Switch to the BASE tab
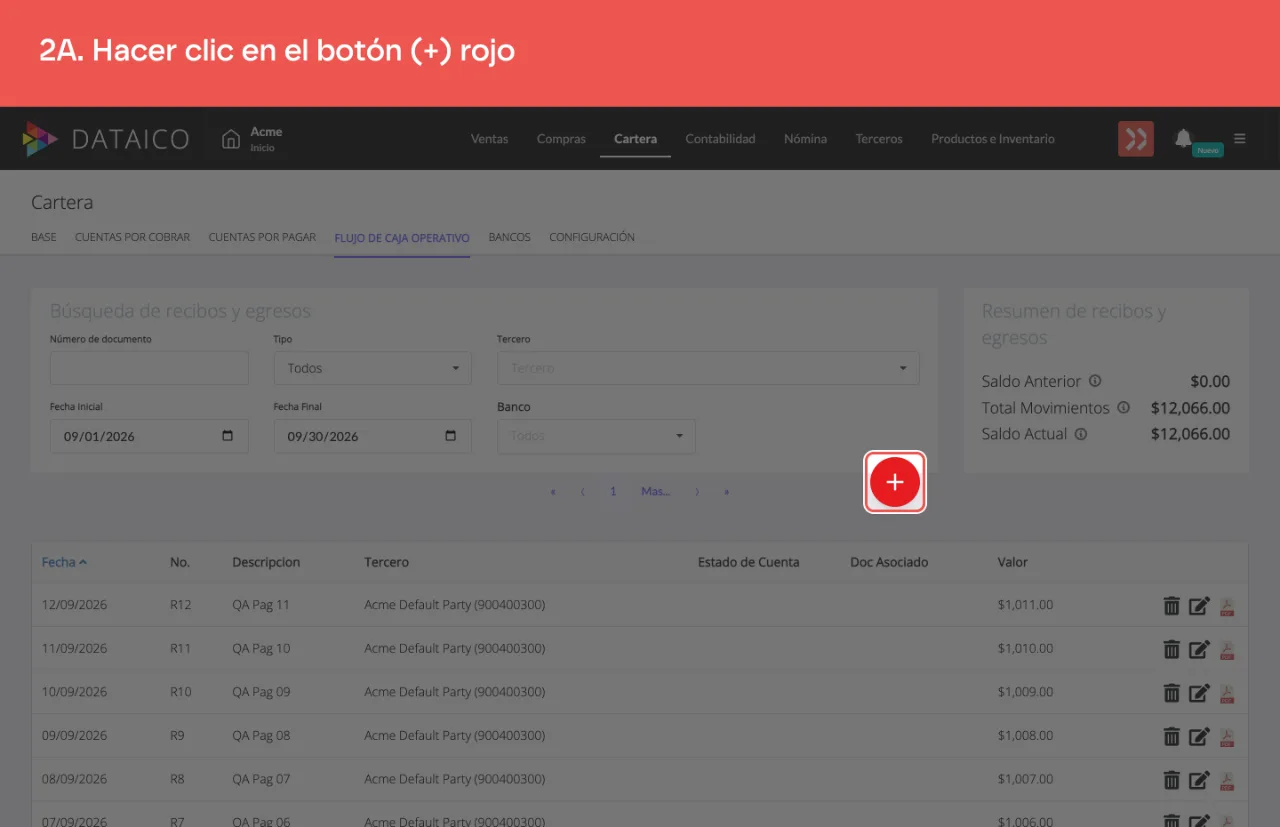1280x827 pixels. coord(44,237)
